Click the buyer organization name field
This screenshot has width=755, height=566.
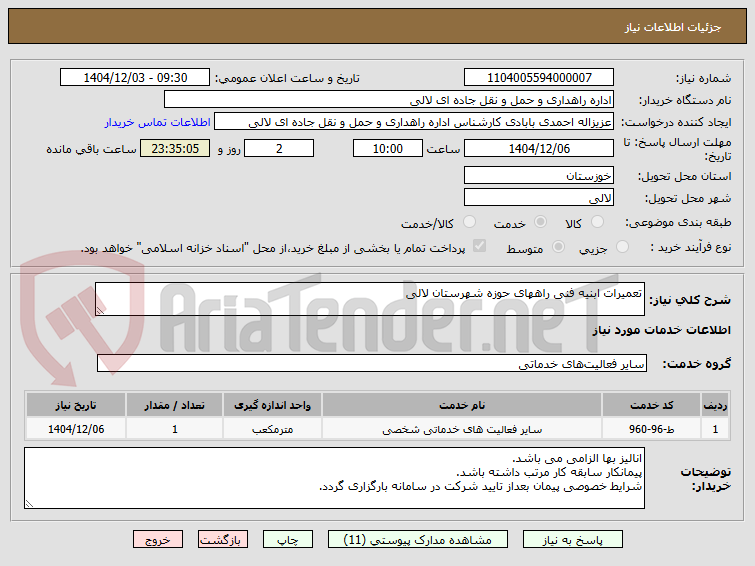389,100
